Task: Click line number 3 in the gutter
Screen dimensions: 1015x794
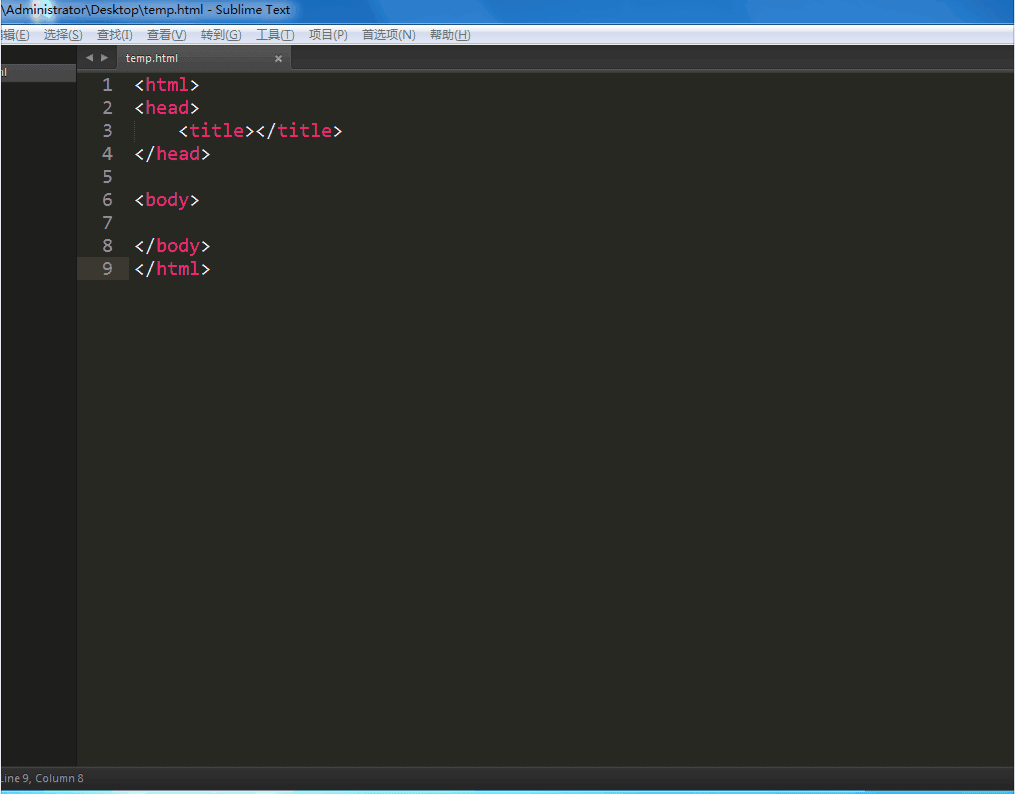Action: pyautogui.click(x=107, y=131)
